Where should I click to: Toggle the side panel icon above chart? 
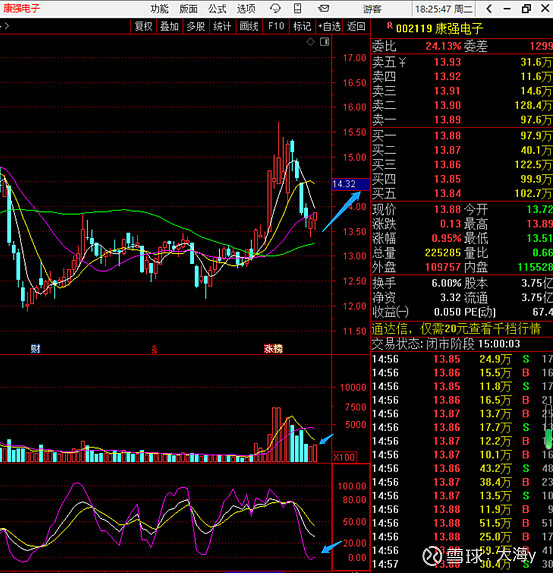point(325,42)
